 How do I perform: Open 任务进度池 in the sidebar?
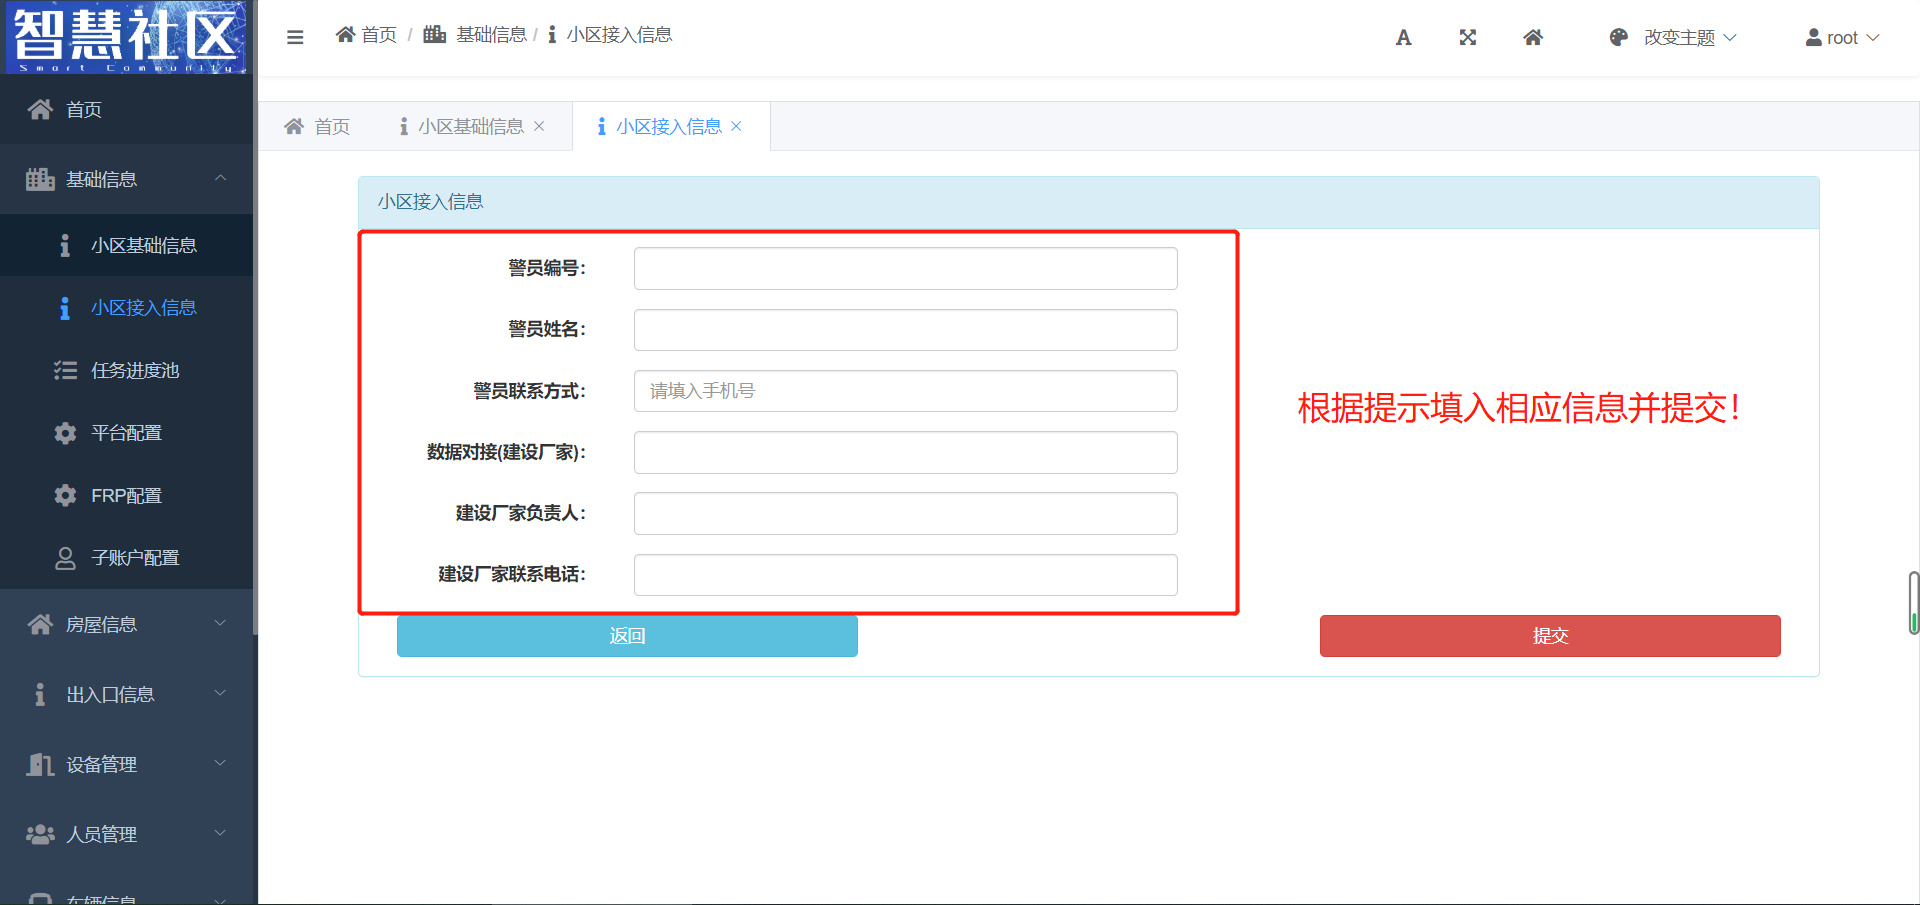(134, 371)
